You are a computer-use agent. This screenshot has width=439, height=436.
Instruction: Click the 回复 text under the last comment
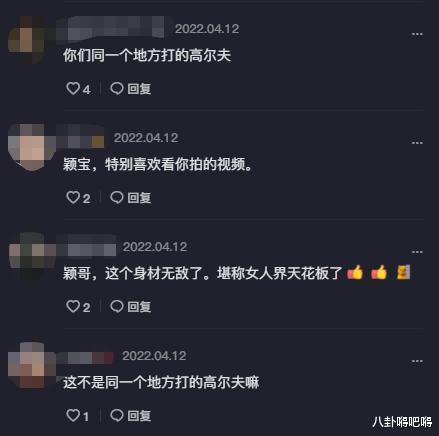[139, 416]
